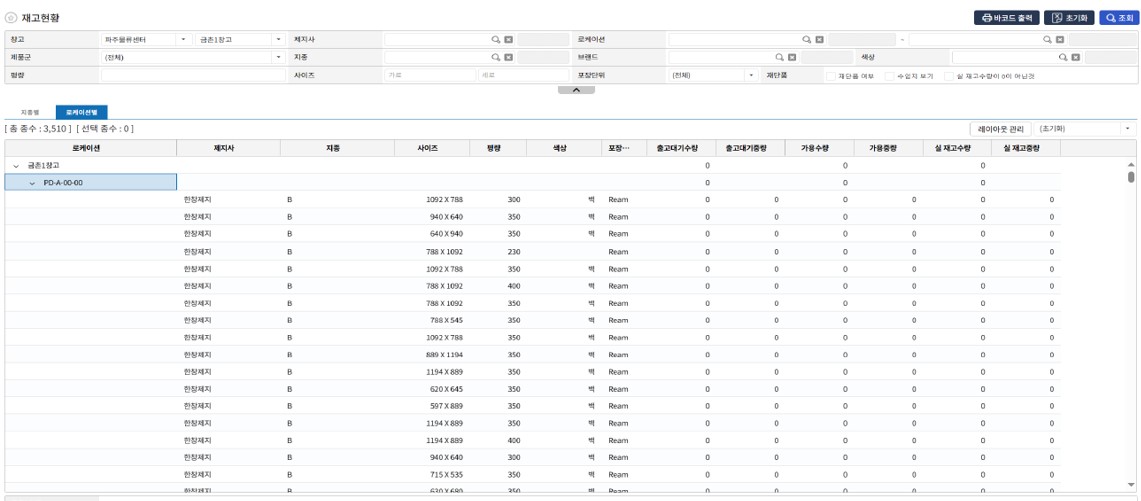Click the 바코드 출력 button
The image size is (1141, 501).
(1006, 18)
